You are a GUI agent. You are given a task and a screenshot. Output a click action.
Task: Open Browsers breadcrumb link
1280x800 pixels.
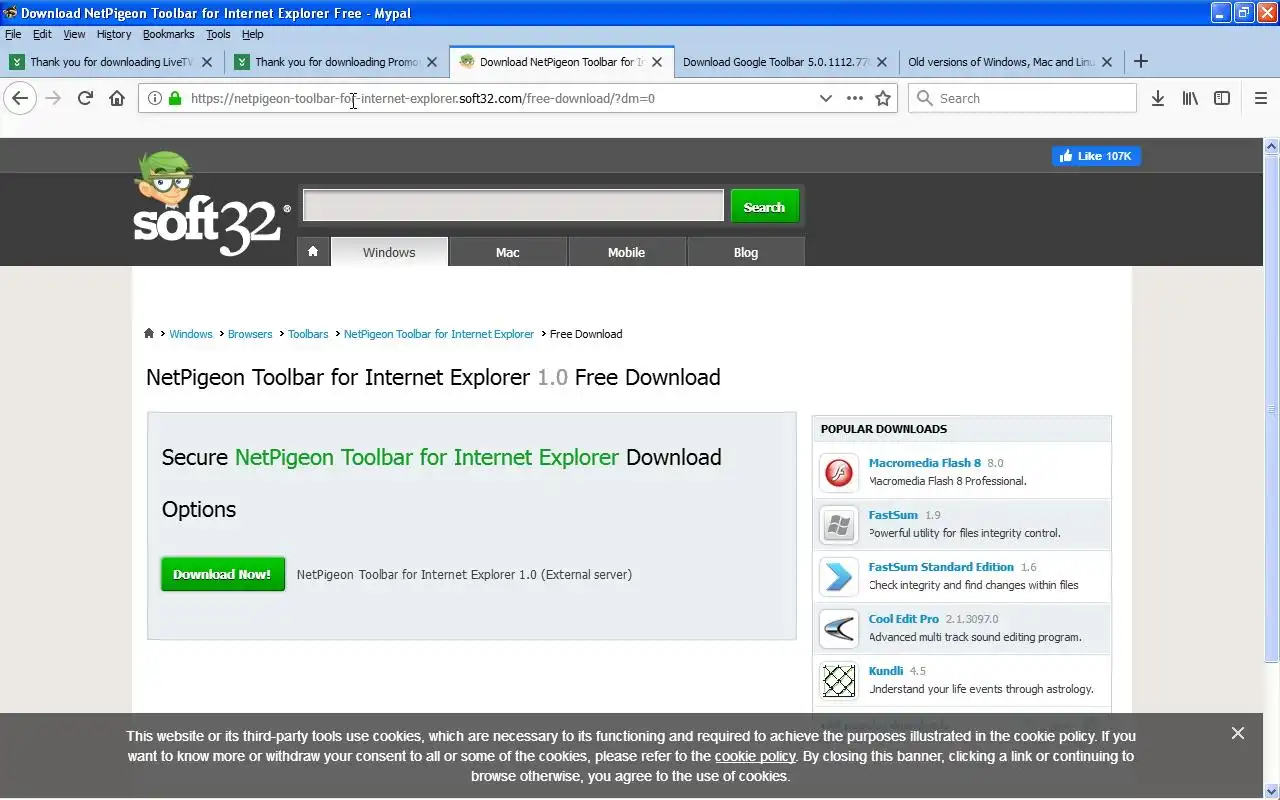[x=250, y=334]
